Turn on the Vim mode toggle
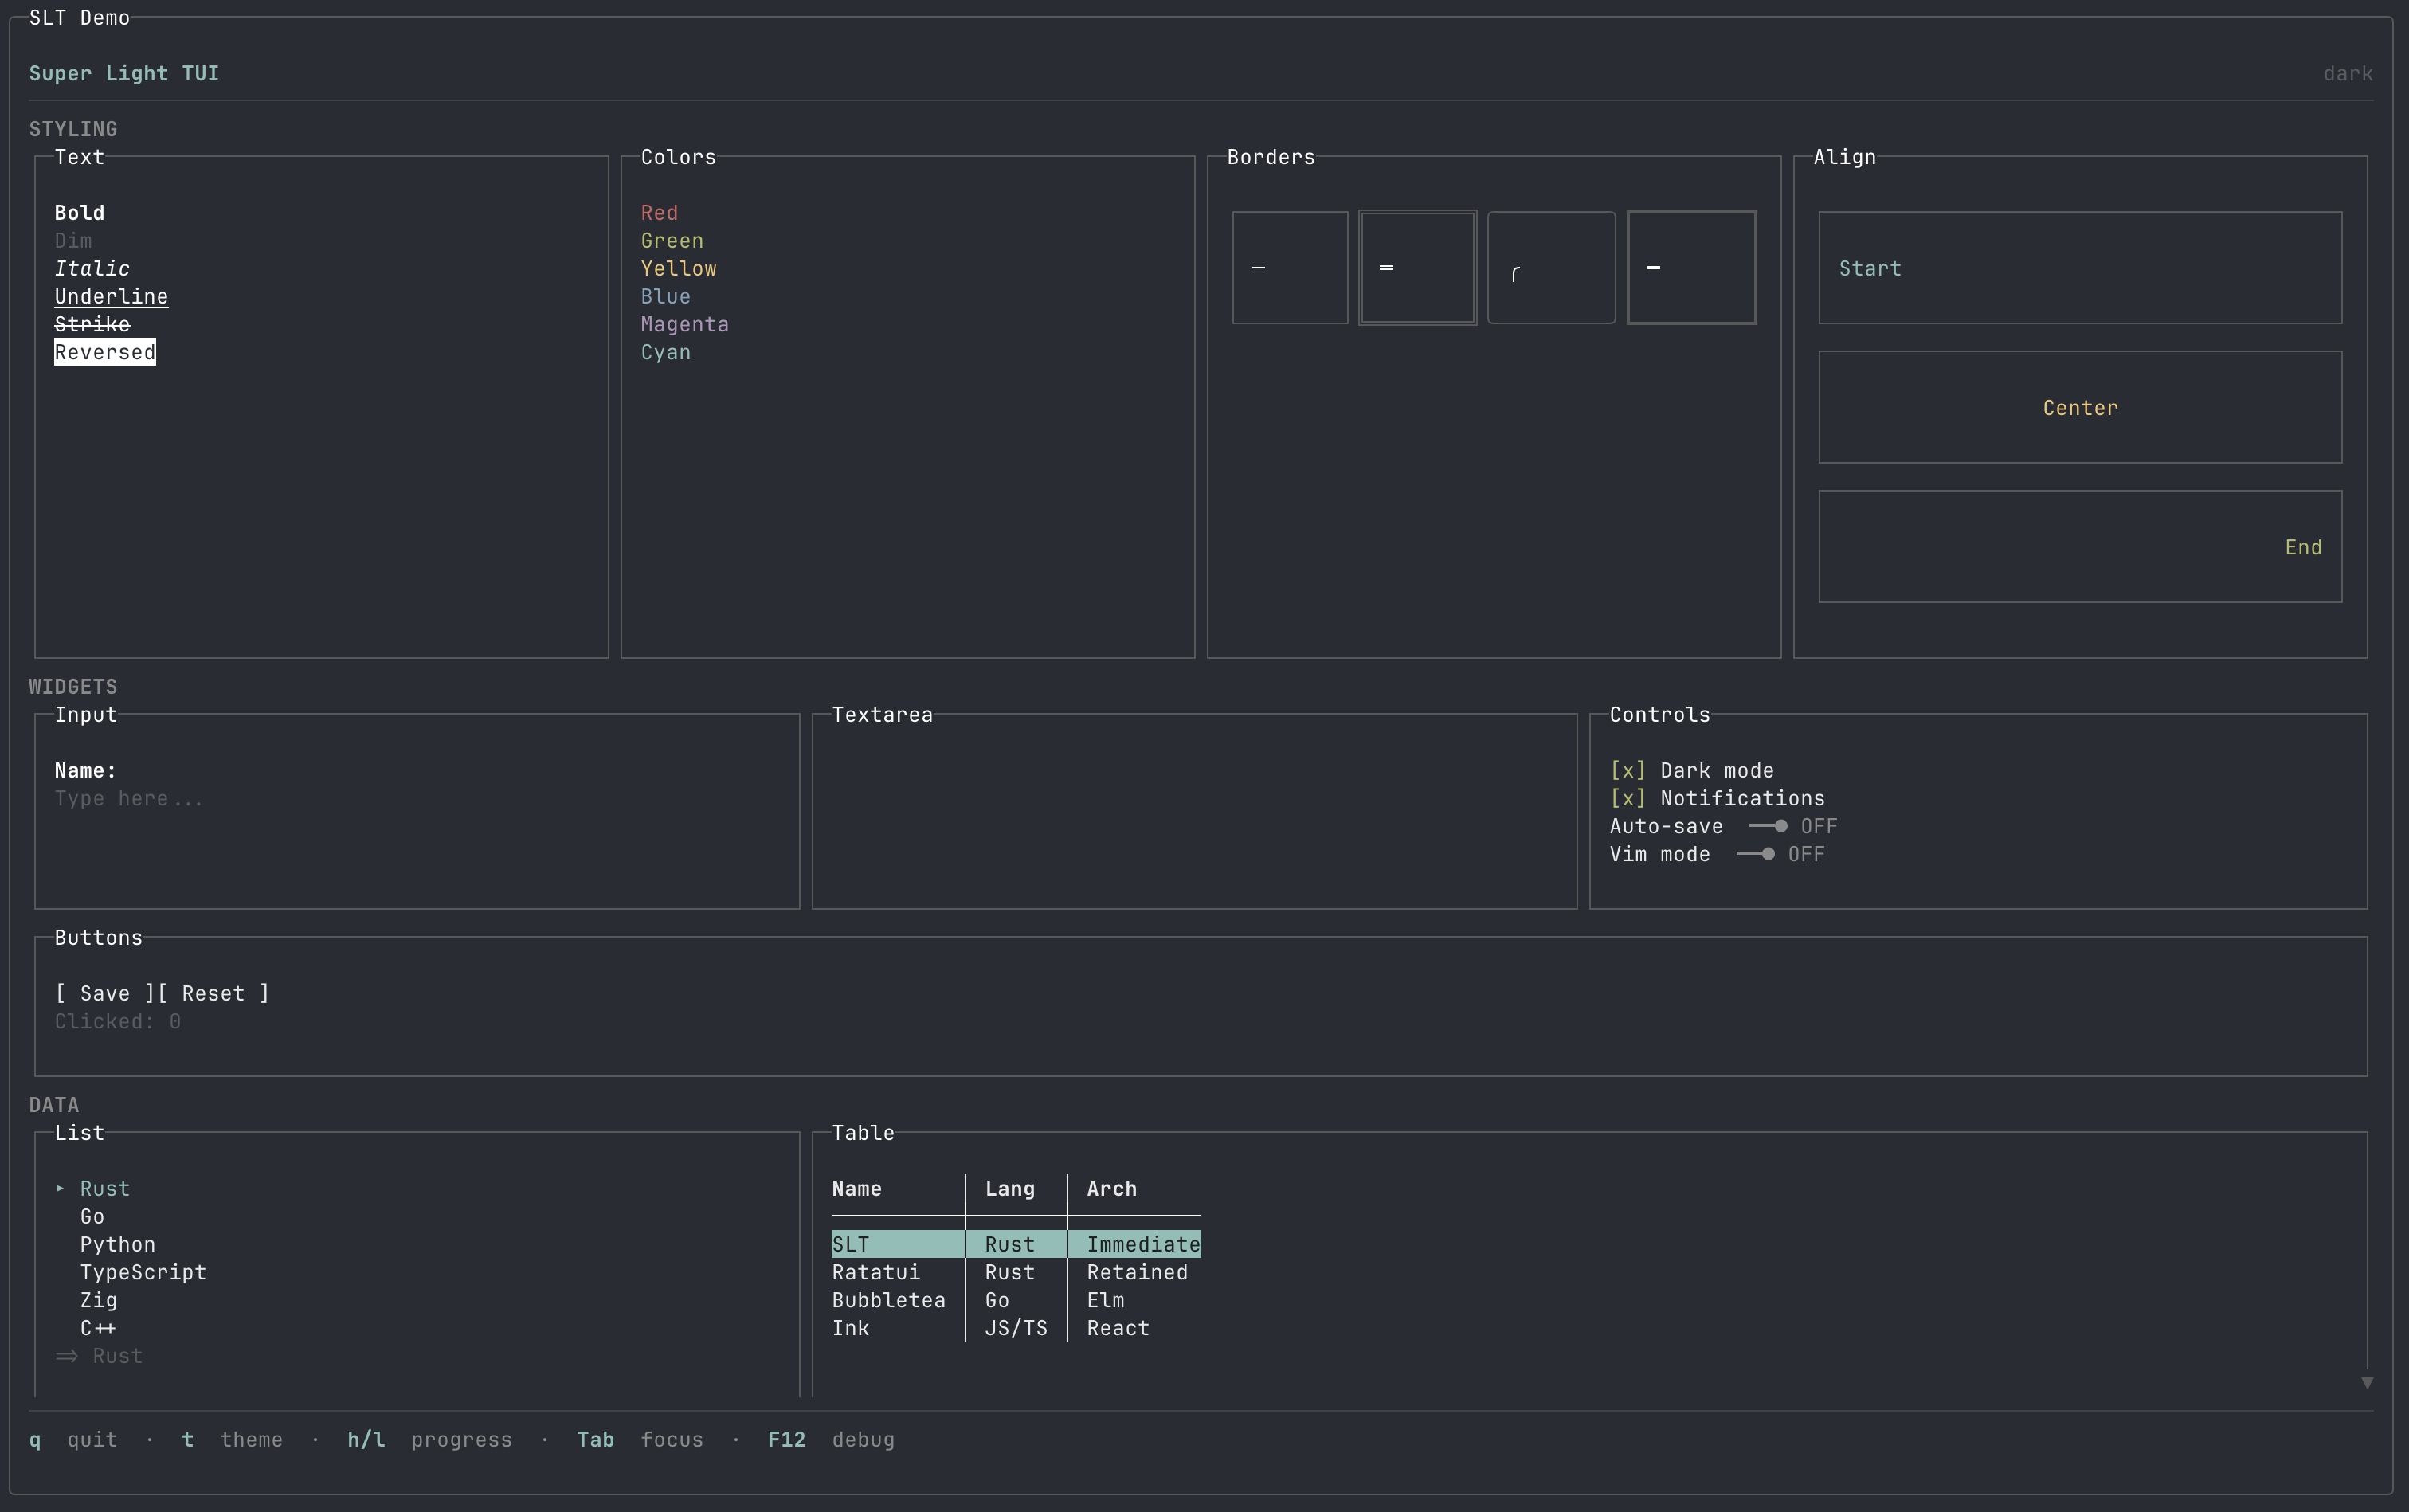This screenshot has height=1512, width=2409. pos(1755,854)
